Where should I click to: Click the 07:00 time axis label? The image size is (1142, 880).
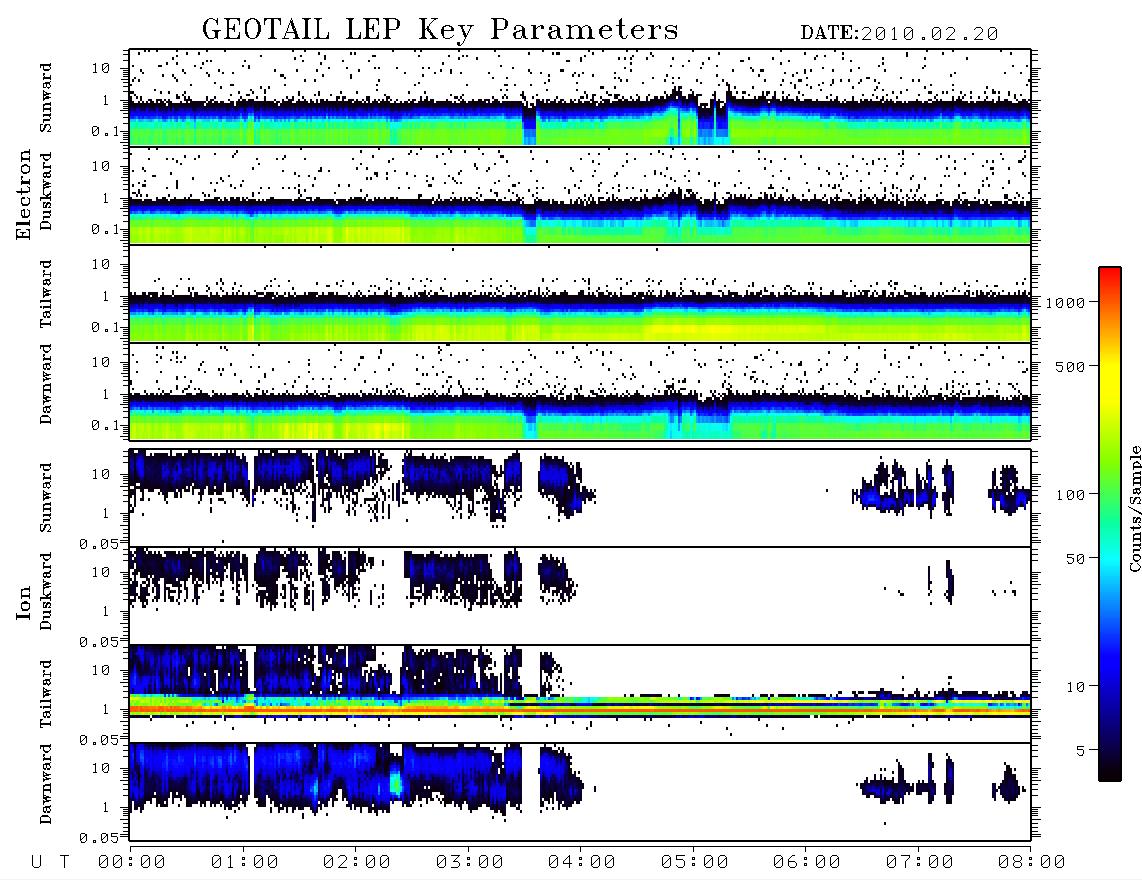[920, 862]
